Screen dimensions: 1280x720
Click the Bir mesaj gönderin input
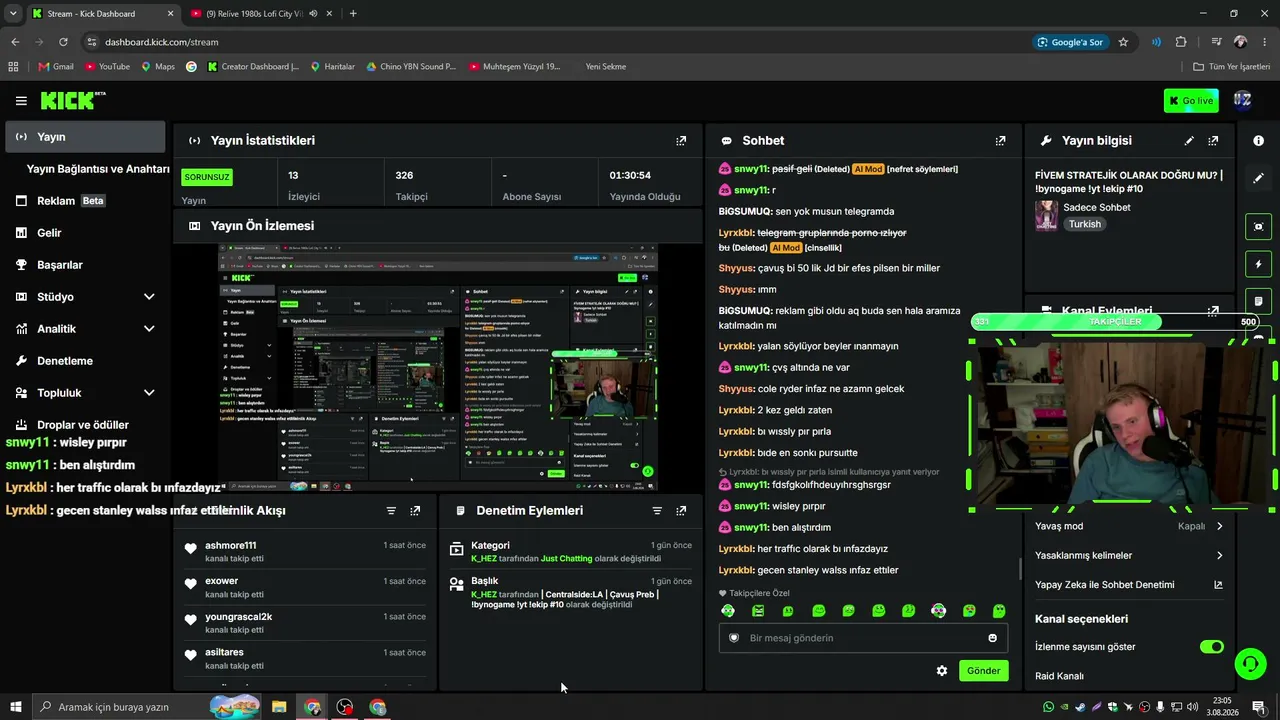863,638
